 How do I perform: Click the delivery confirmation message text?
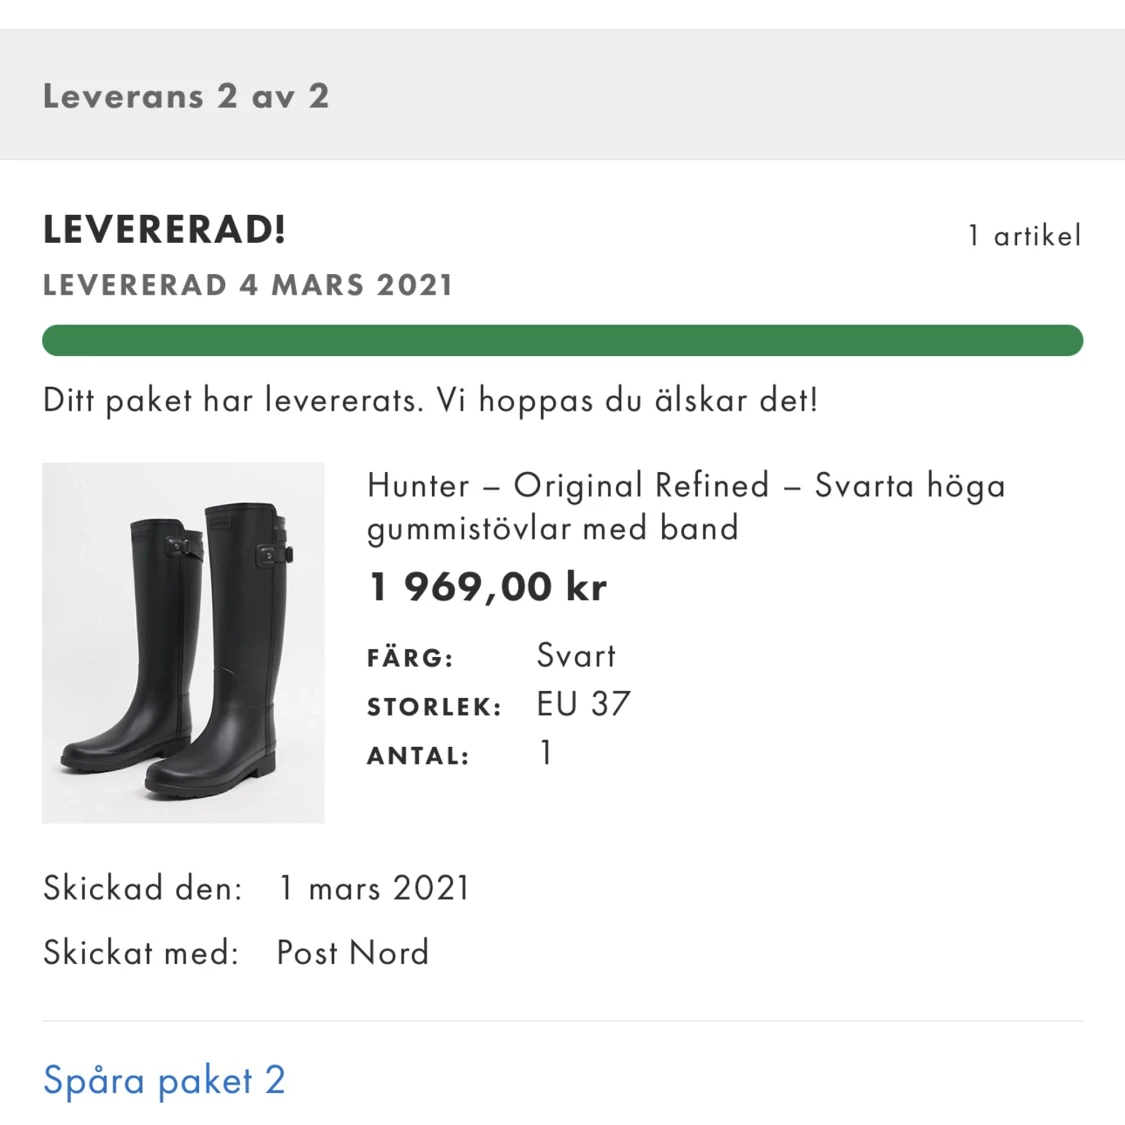point(430,400)
